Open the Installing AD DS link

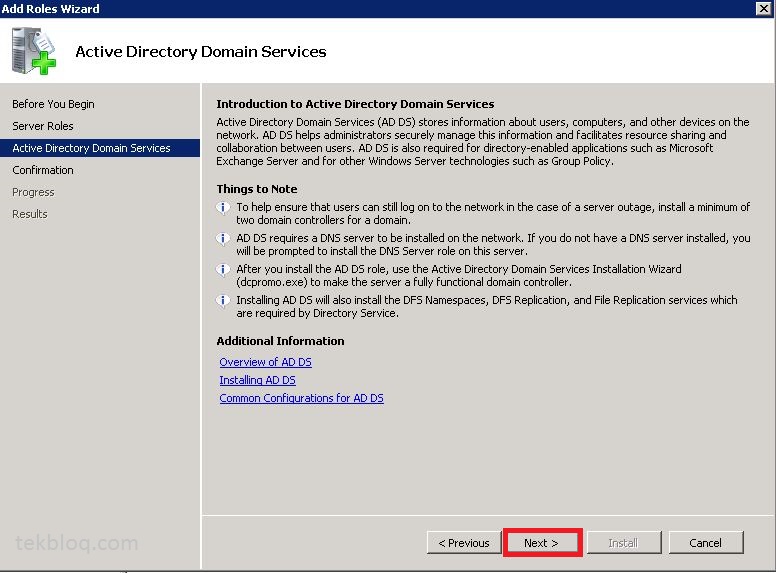tap(257, 380)
